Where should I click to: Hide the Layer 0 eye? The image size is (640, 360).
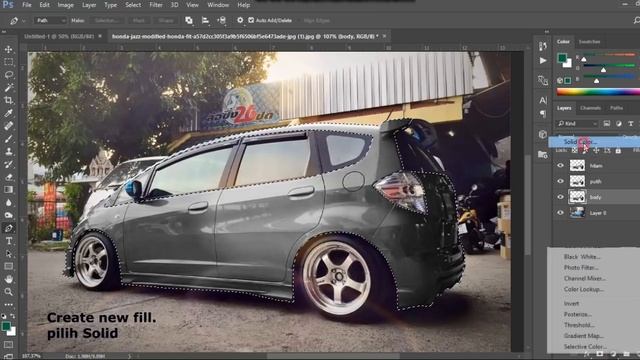pos(560,212)
